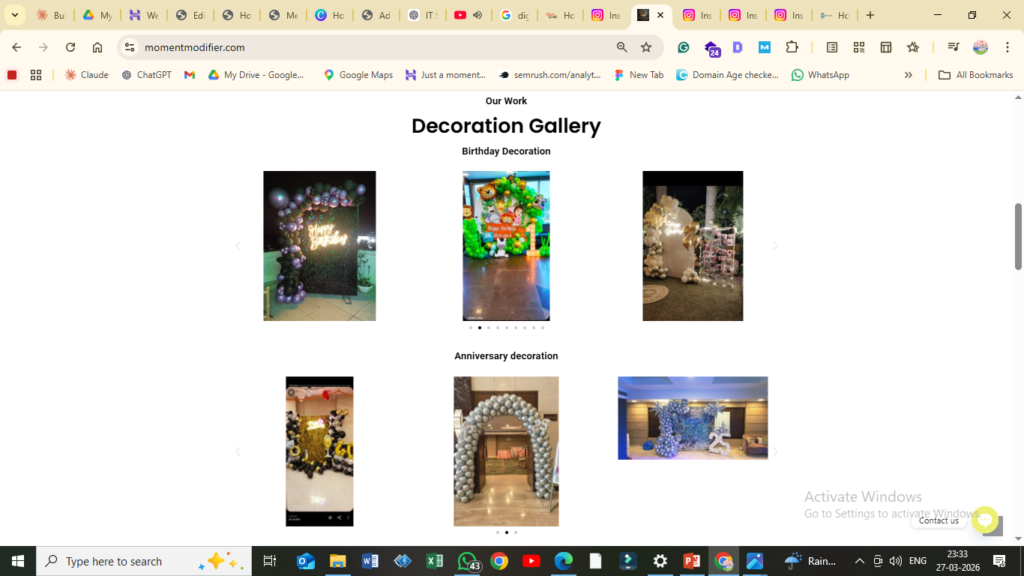The height and width of the screenshot is (576, 1024).
Task: Select second dot of Birthday Decoration carousel
Action: click(479, 327)
